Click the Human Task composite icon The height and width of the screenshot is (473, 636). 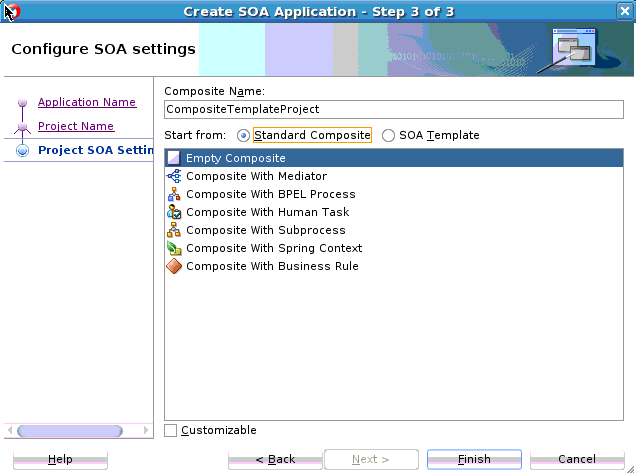(174, 212)
